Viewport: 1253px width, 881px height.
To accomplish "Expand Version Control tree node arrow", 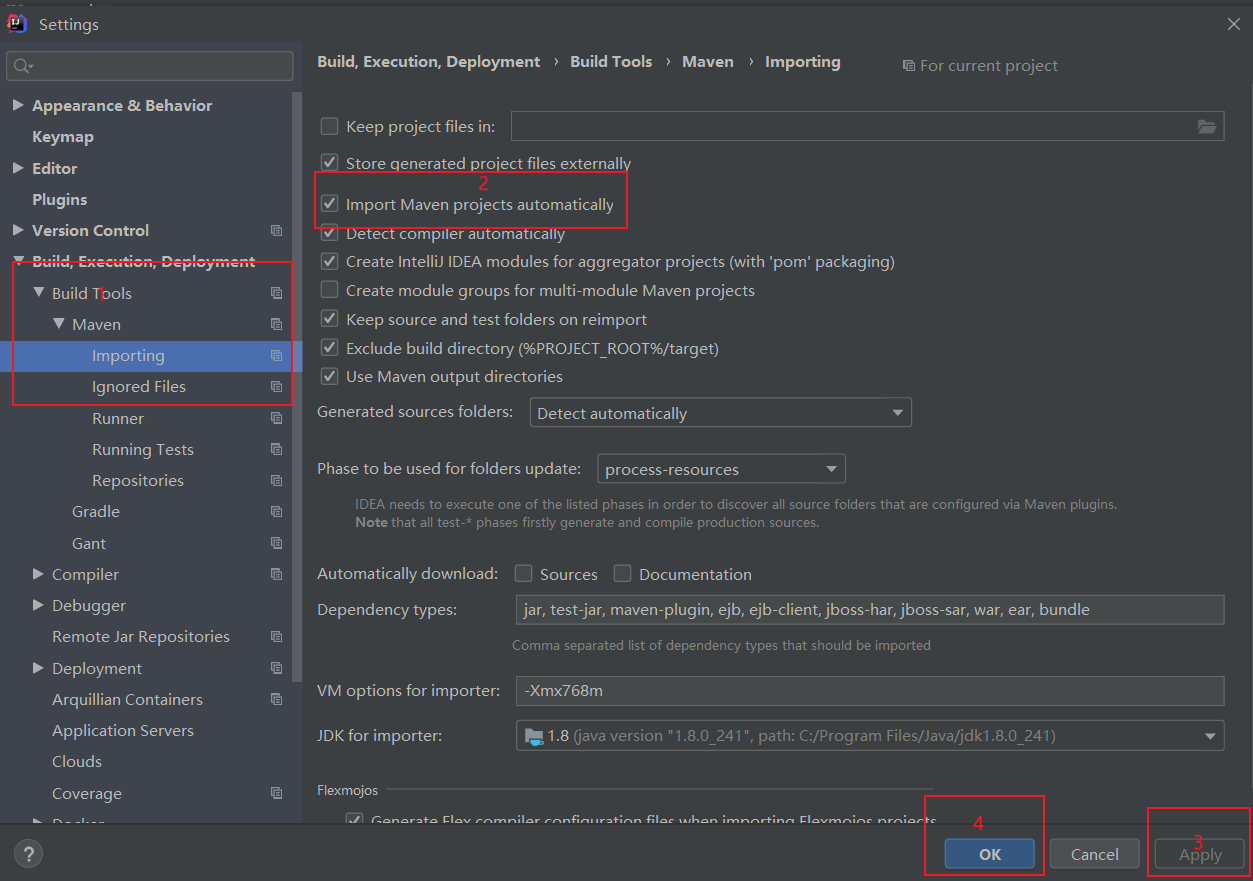I will [18, 230].
